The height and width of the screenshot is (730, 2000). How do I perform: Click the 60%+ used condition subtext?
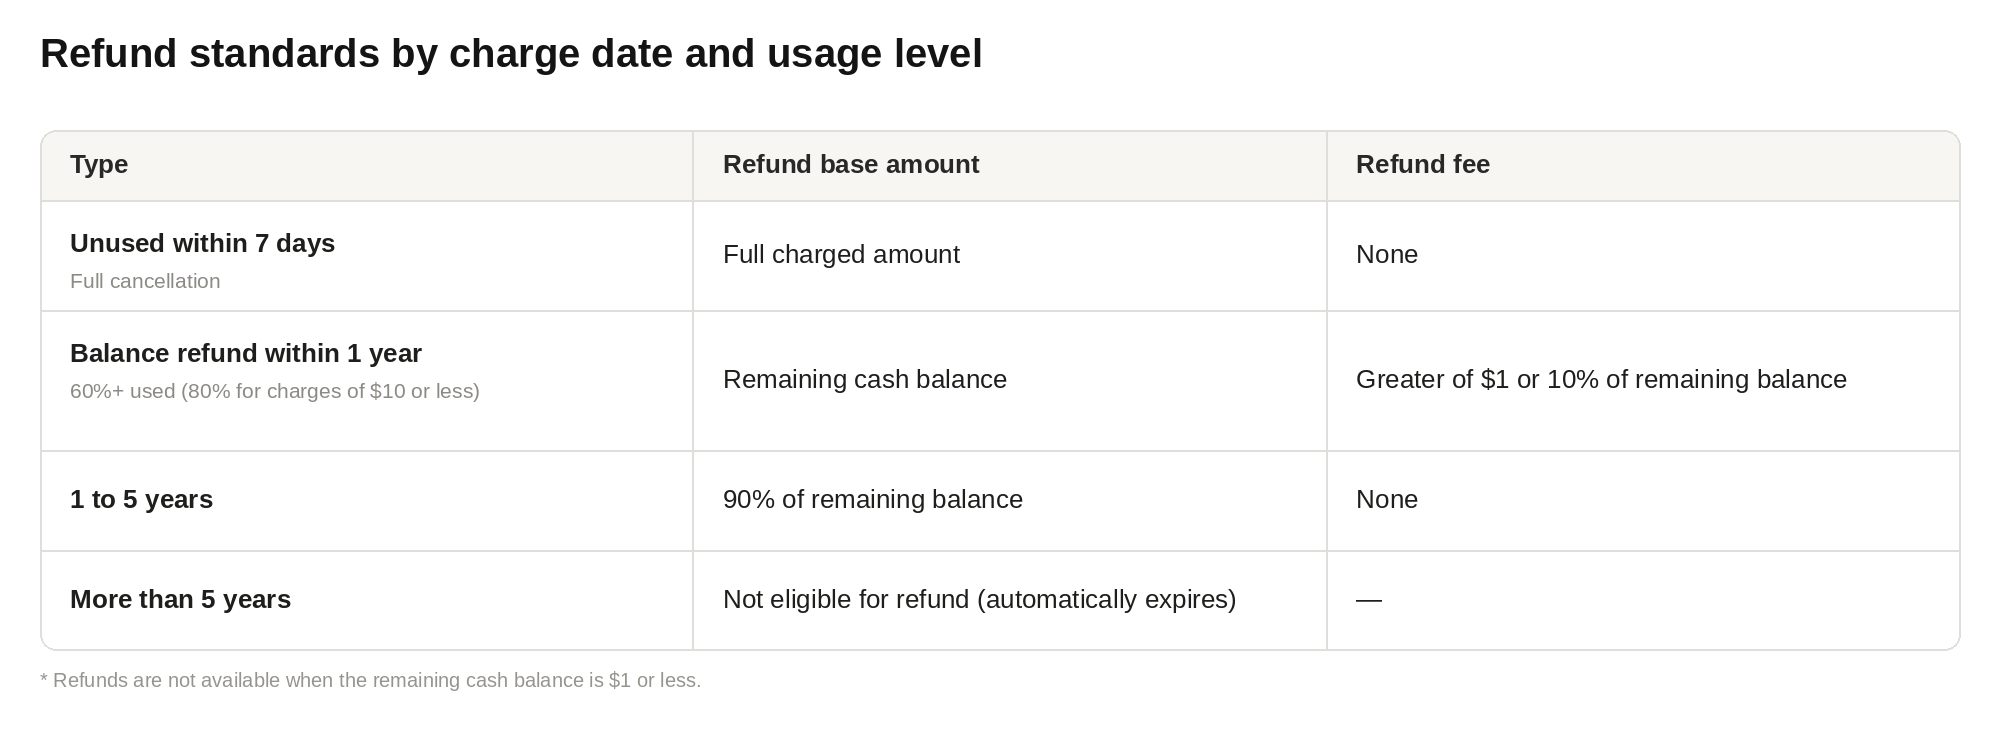point(275,391)
